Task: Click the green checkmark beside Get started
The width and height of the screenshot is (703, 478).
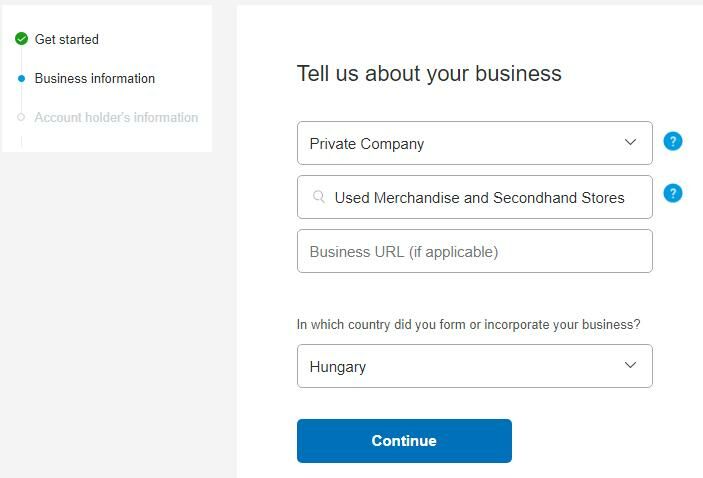Action: coord(21,39)
